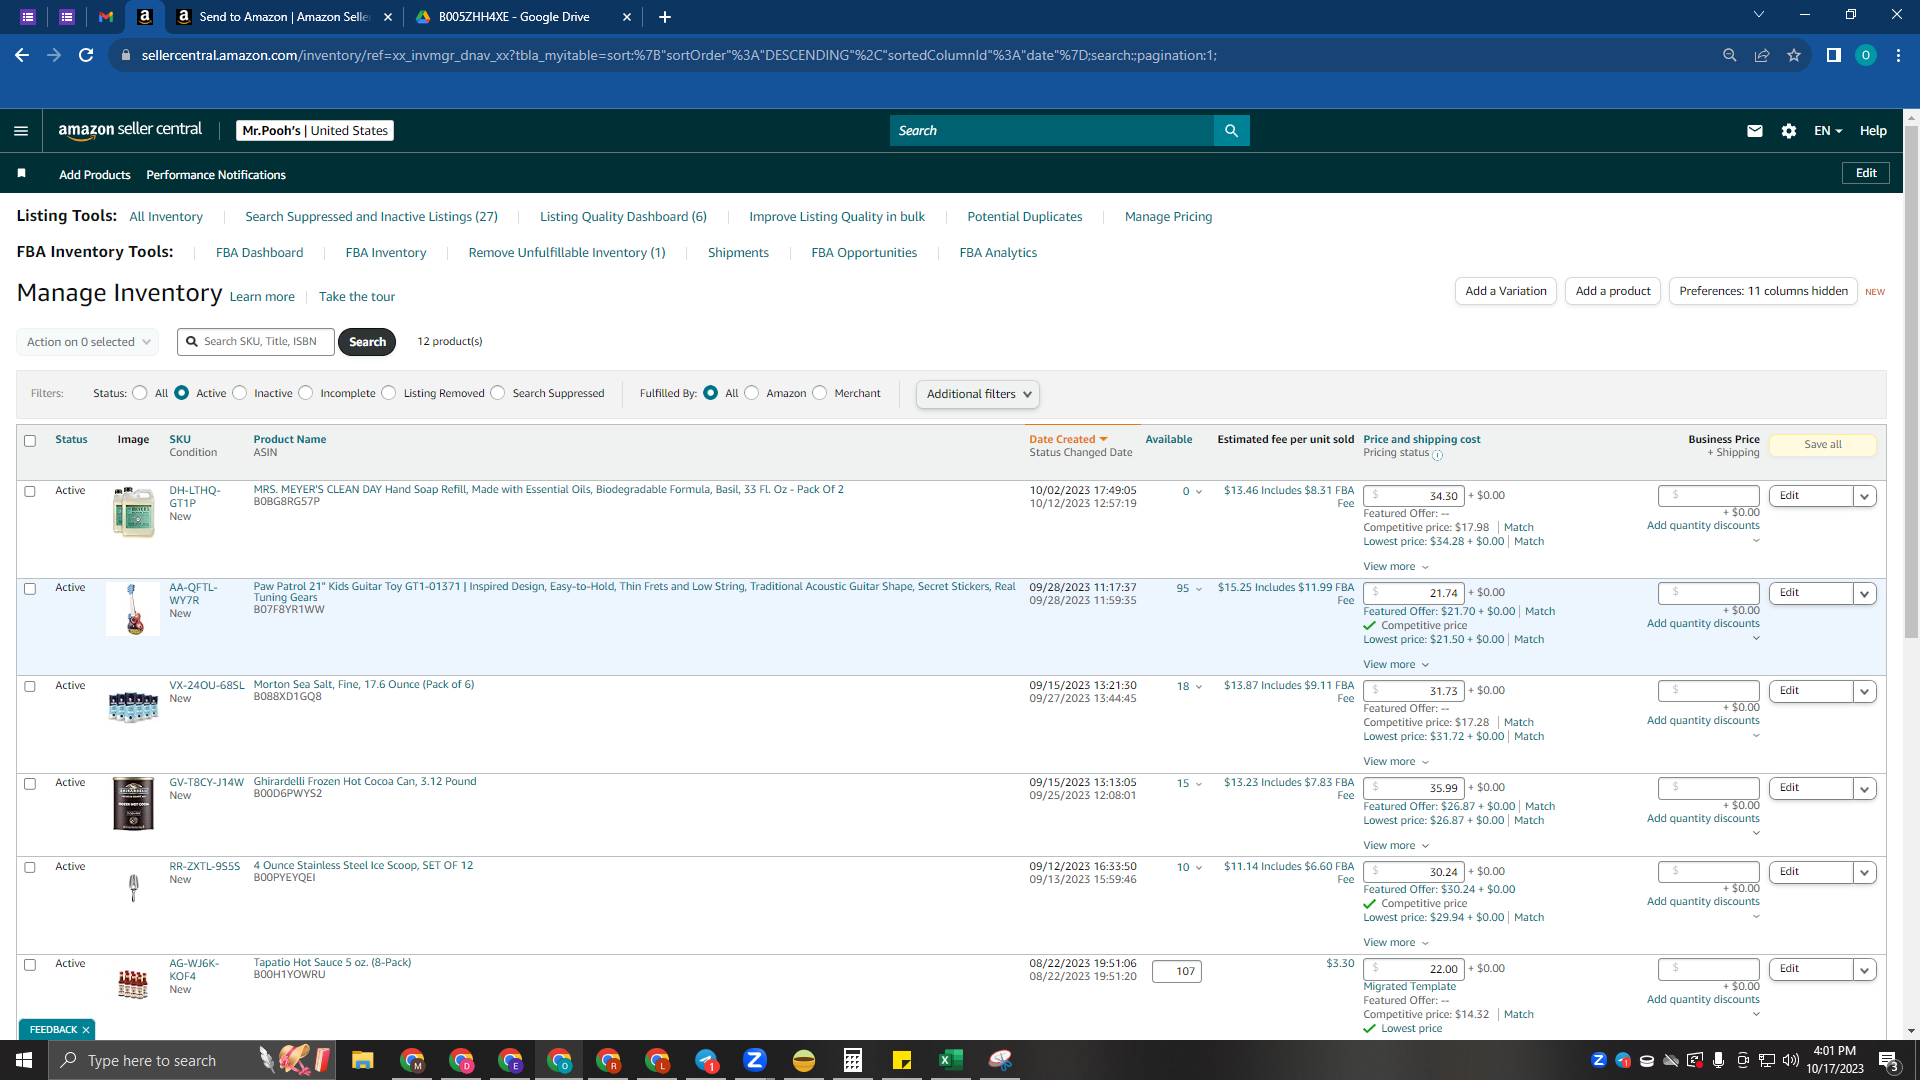
Task: Click the Save all button
Action: coord(1823,445)
